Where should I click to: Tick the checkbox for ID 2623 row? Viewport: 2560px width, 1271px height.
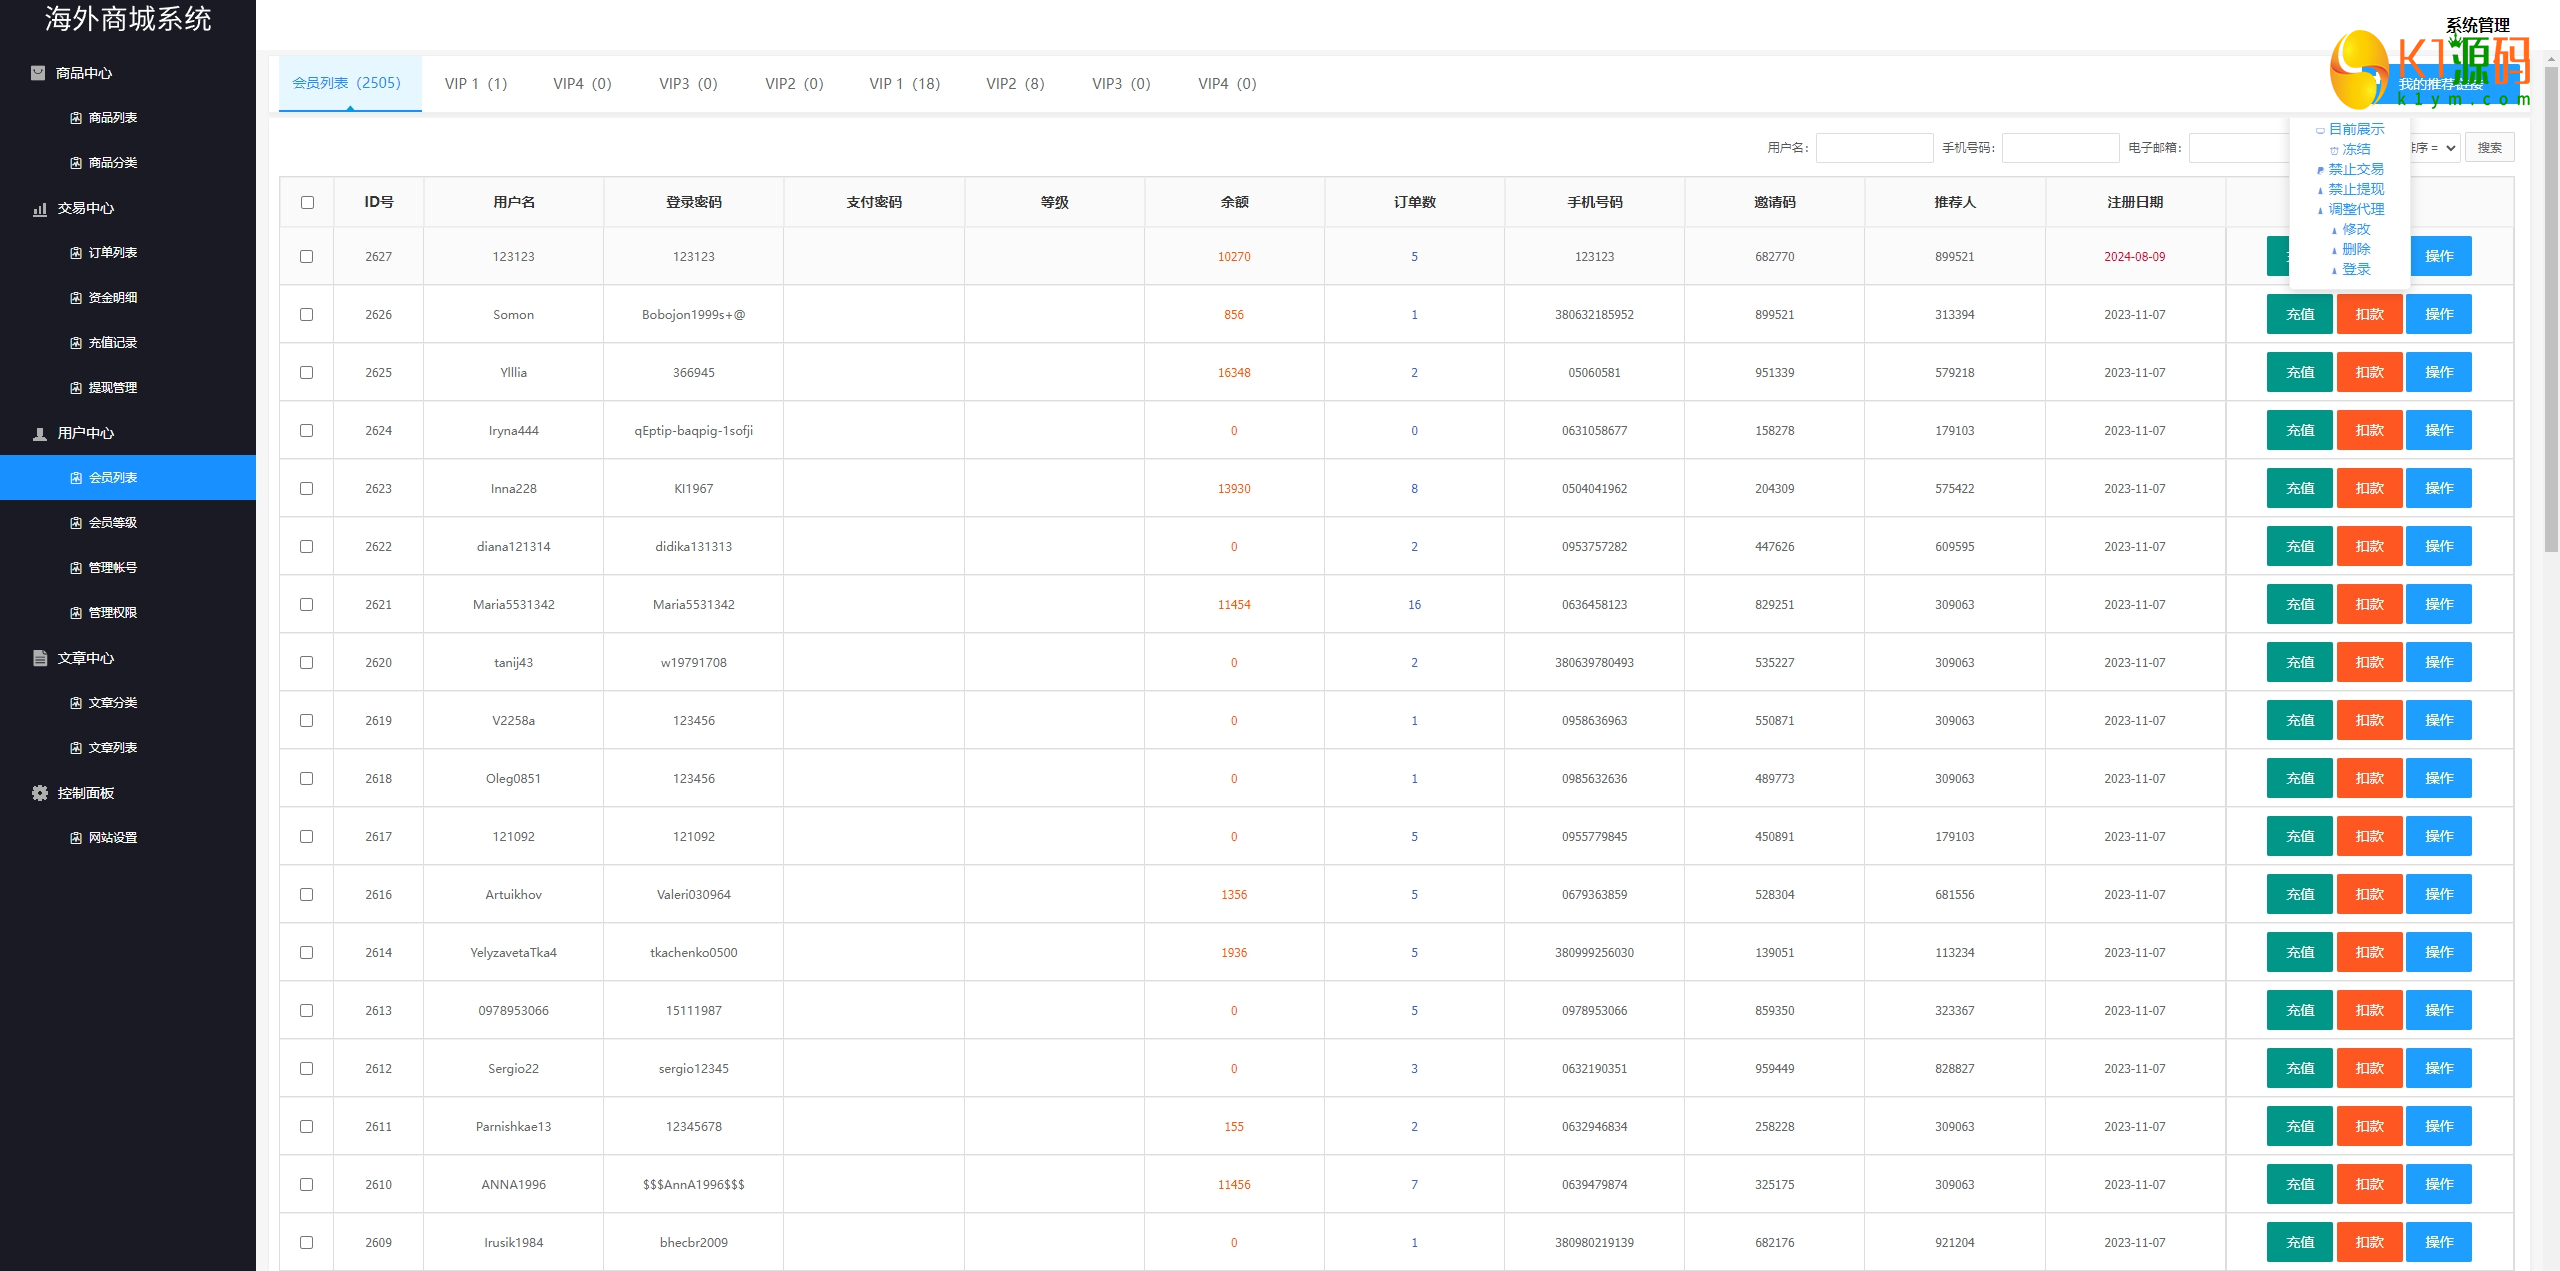[x=307, y=489]
